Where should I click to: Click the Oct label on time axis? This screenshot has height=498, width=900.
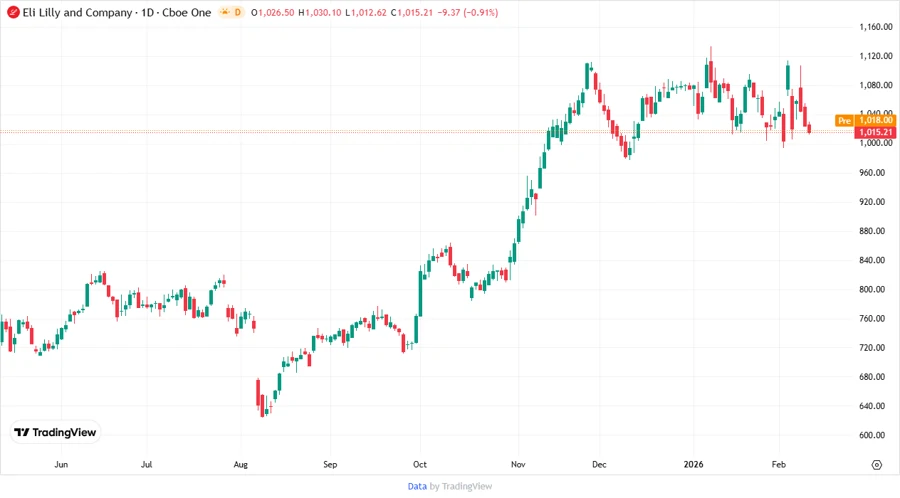pos(420,464)
